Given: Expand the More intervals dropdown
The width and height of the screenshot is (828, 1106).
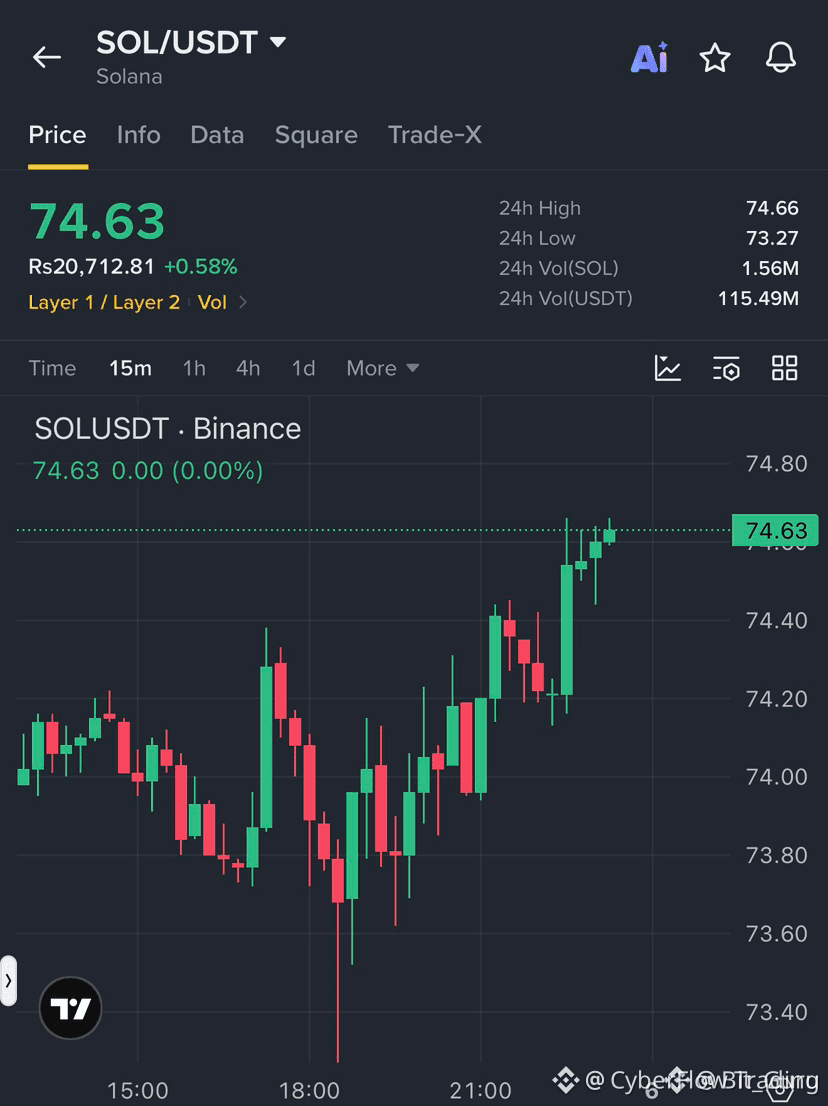Looking at the screenshot, I should click(x=382, y=368).
